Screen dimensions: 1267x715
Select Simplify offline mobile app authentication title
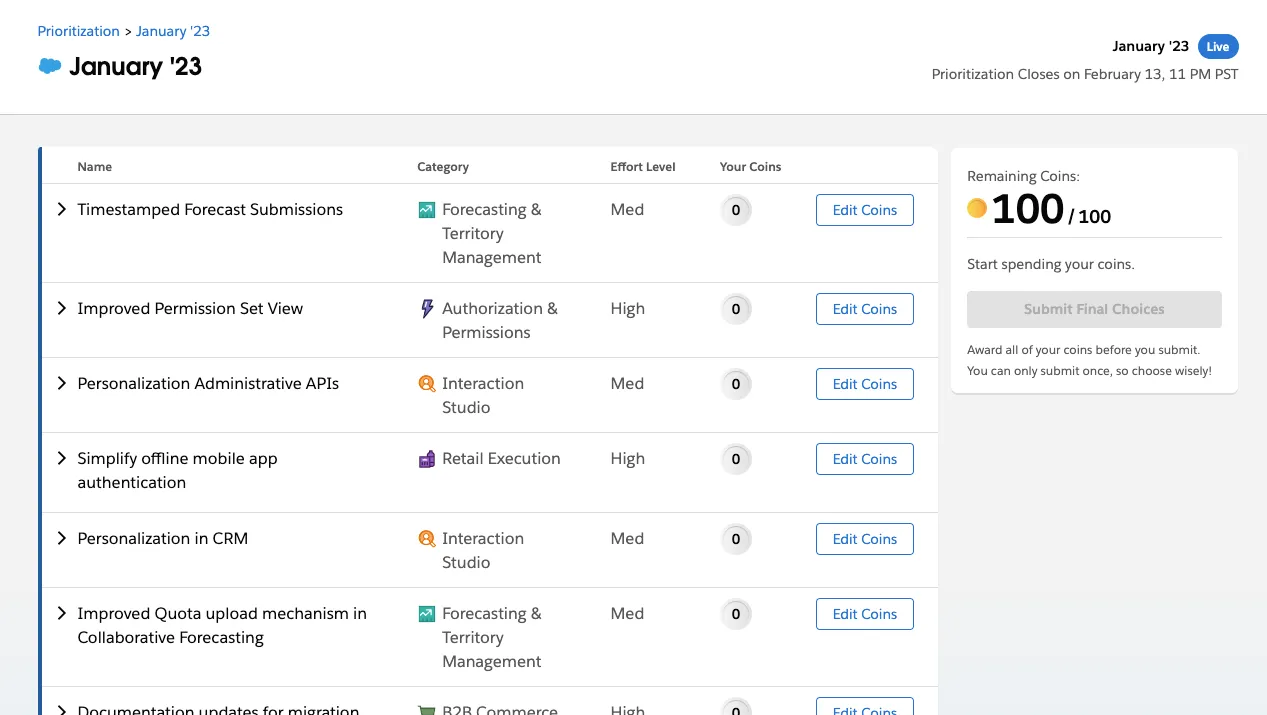click(178, 471)
